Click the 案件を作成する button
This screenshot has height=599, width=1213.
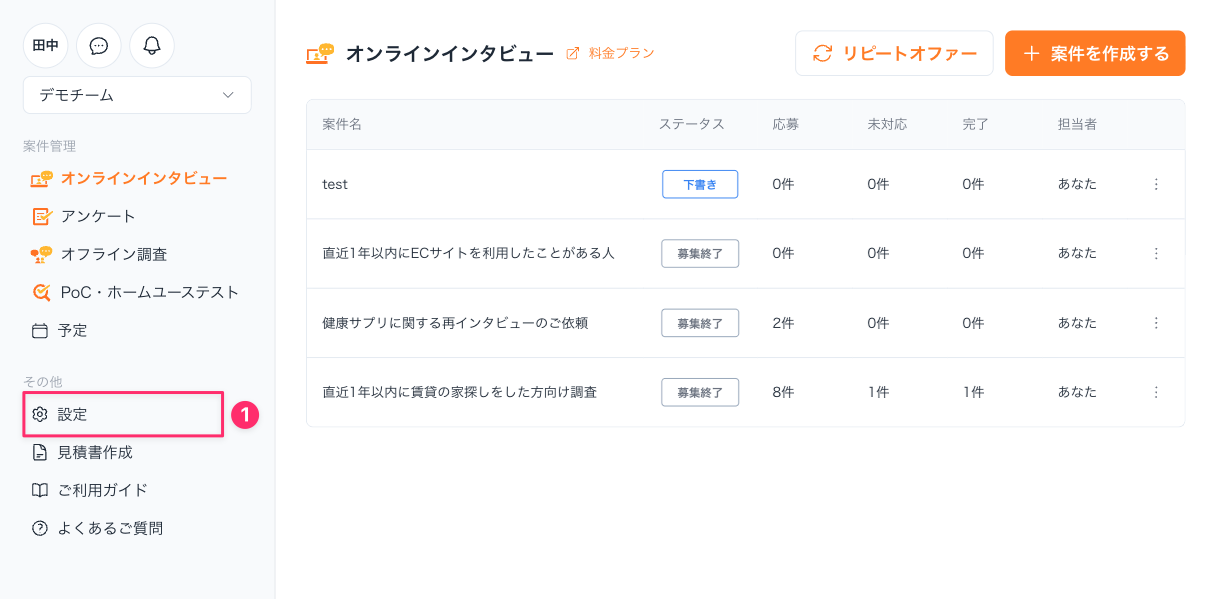(1095, 53)
